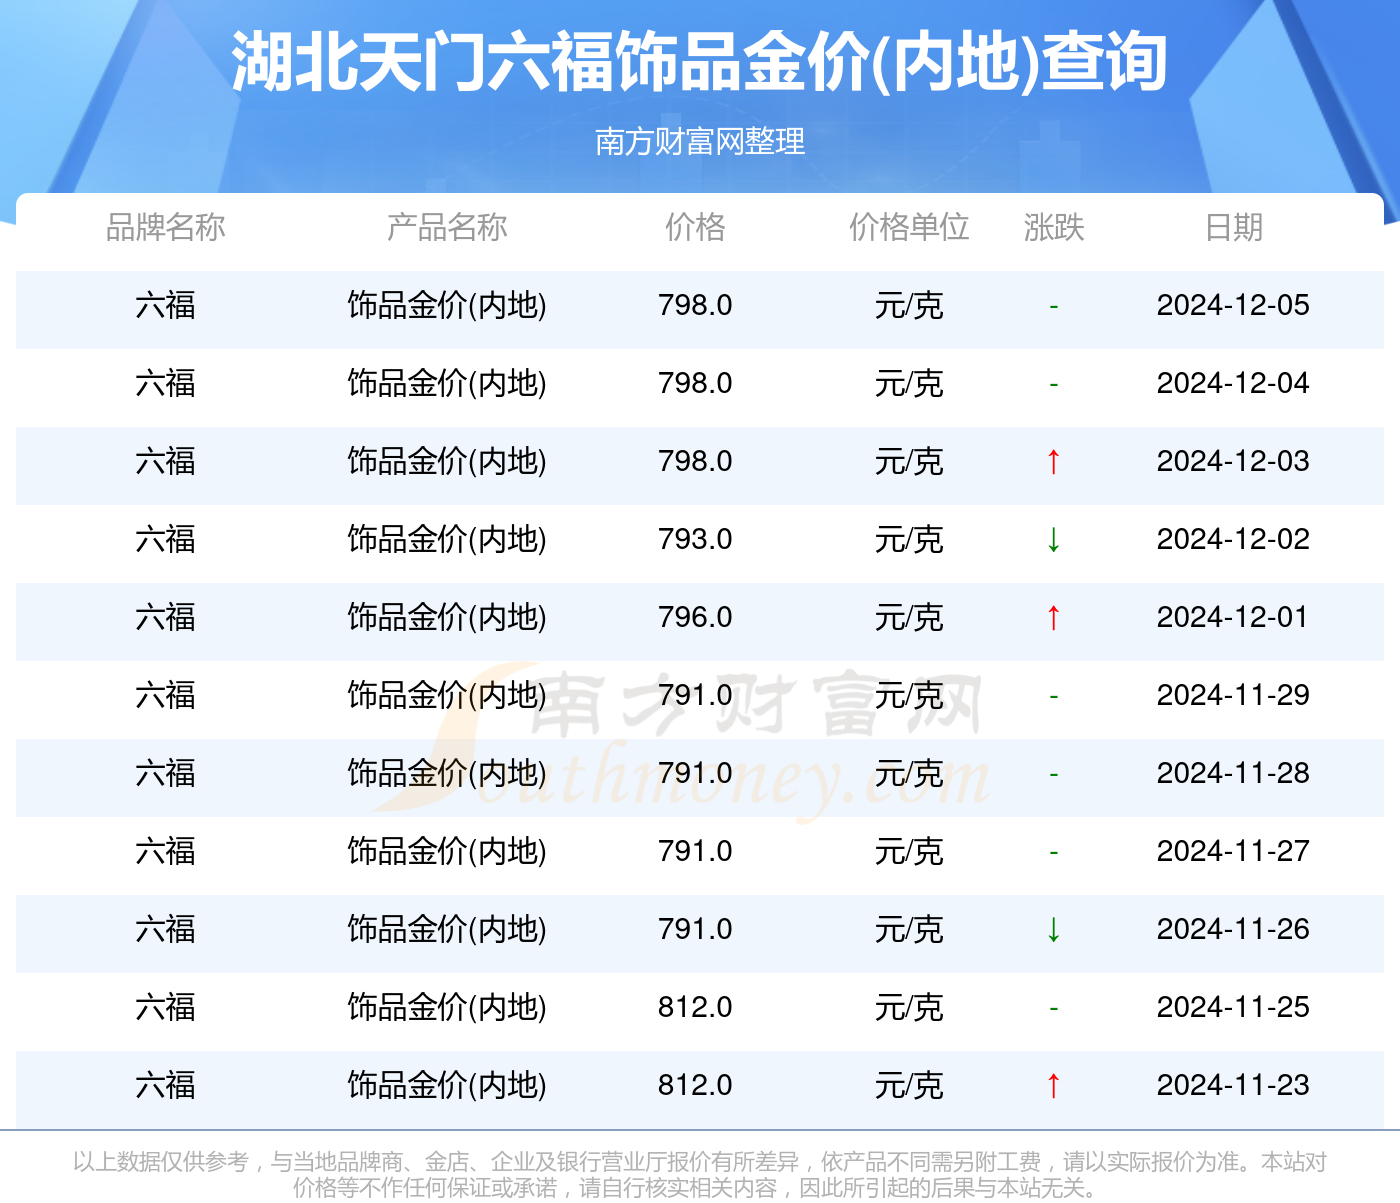Click price 791.0 in the 2024-11-26 row
Viewport: 1400px width, 1203px height.
695,929
